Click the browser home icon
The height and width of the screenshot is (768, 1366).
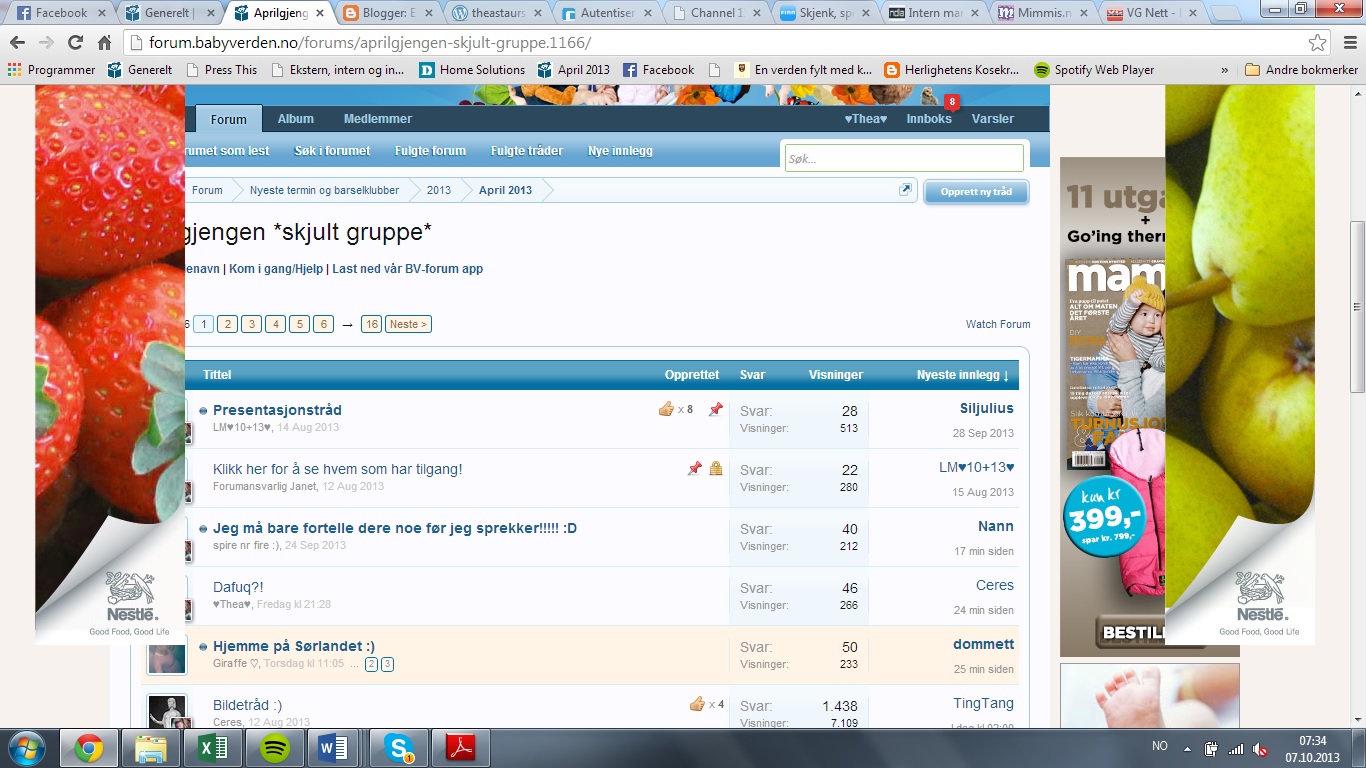click(x=104, y=43)
